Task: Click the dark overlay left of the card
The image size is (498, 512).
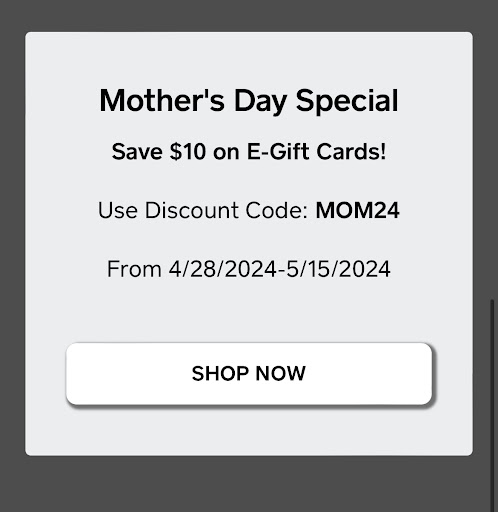Action: [12, 243]
